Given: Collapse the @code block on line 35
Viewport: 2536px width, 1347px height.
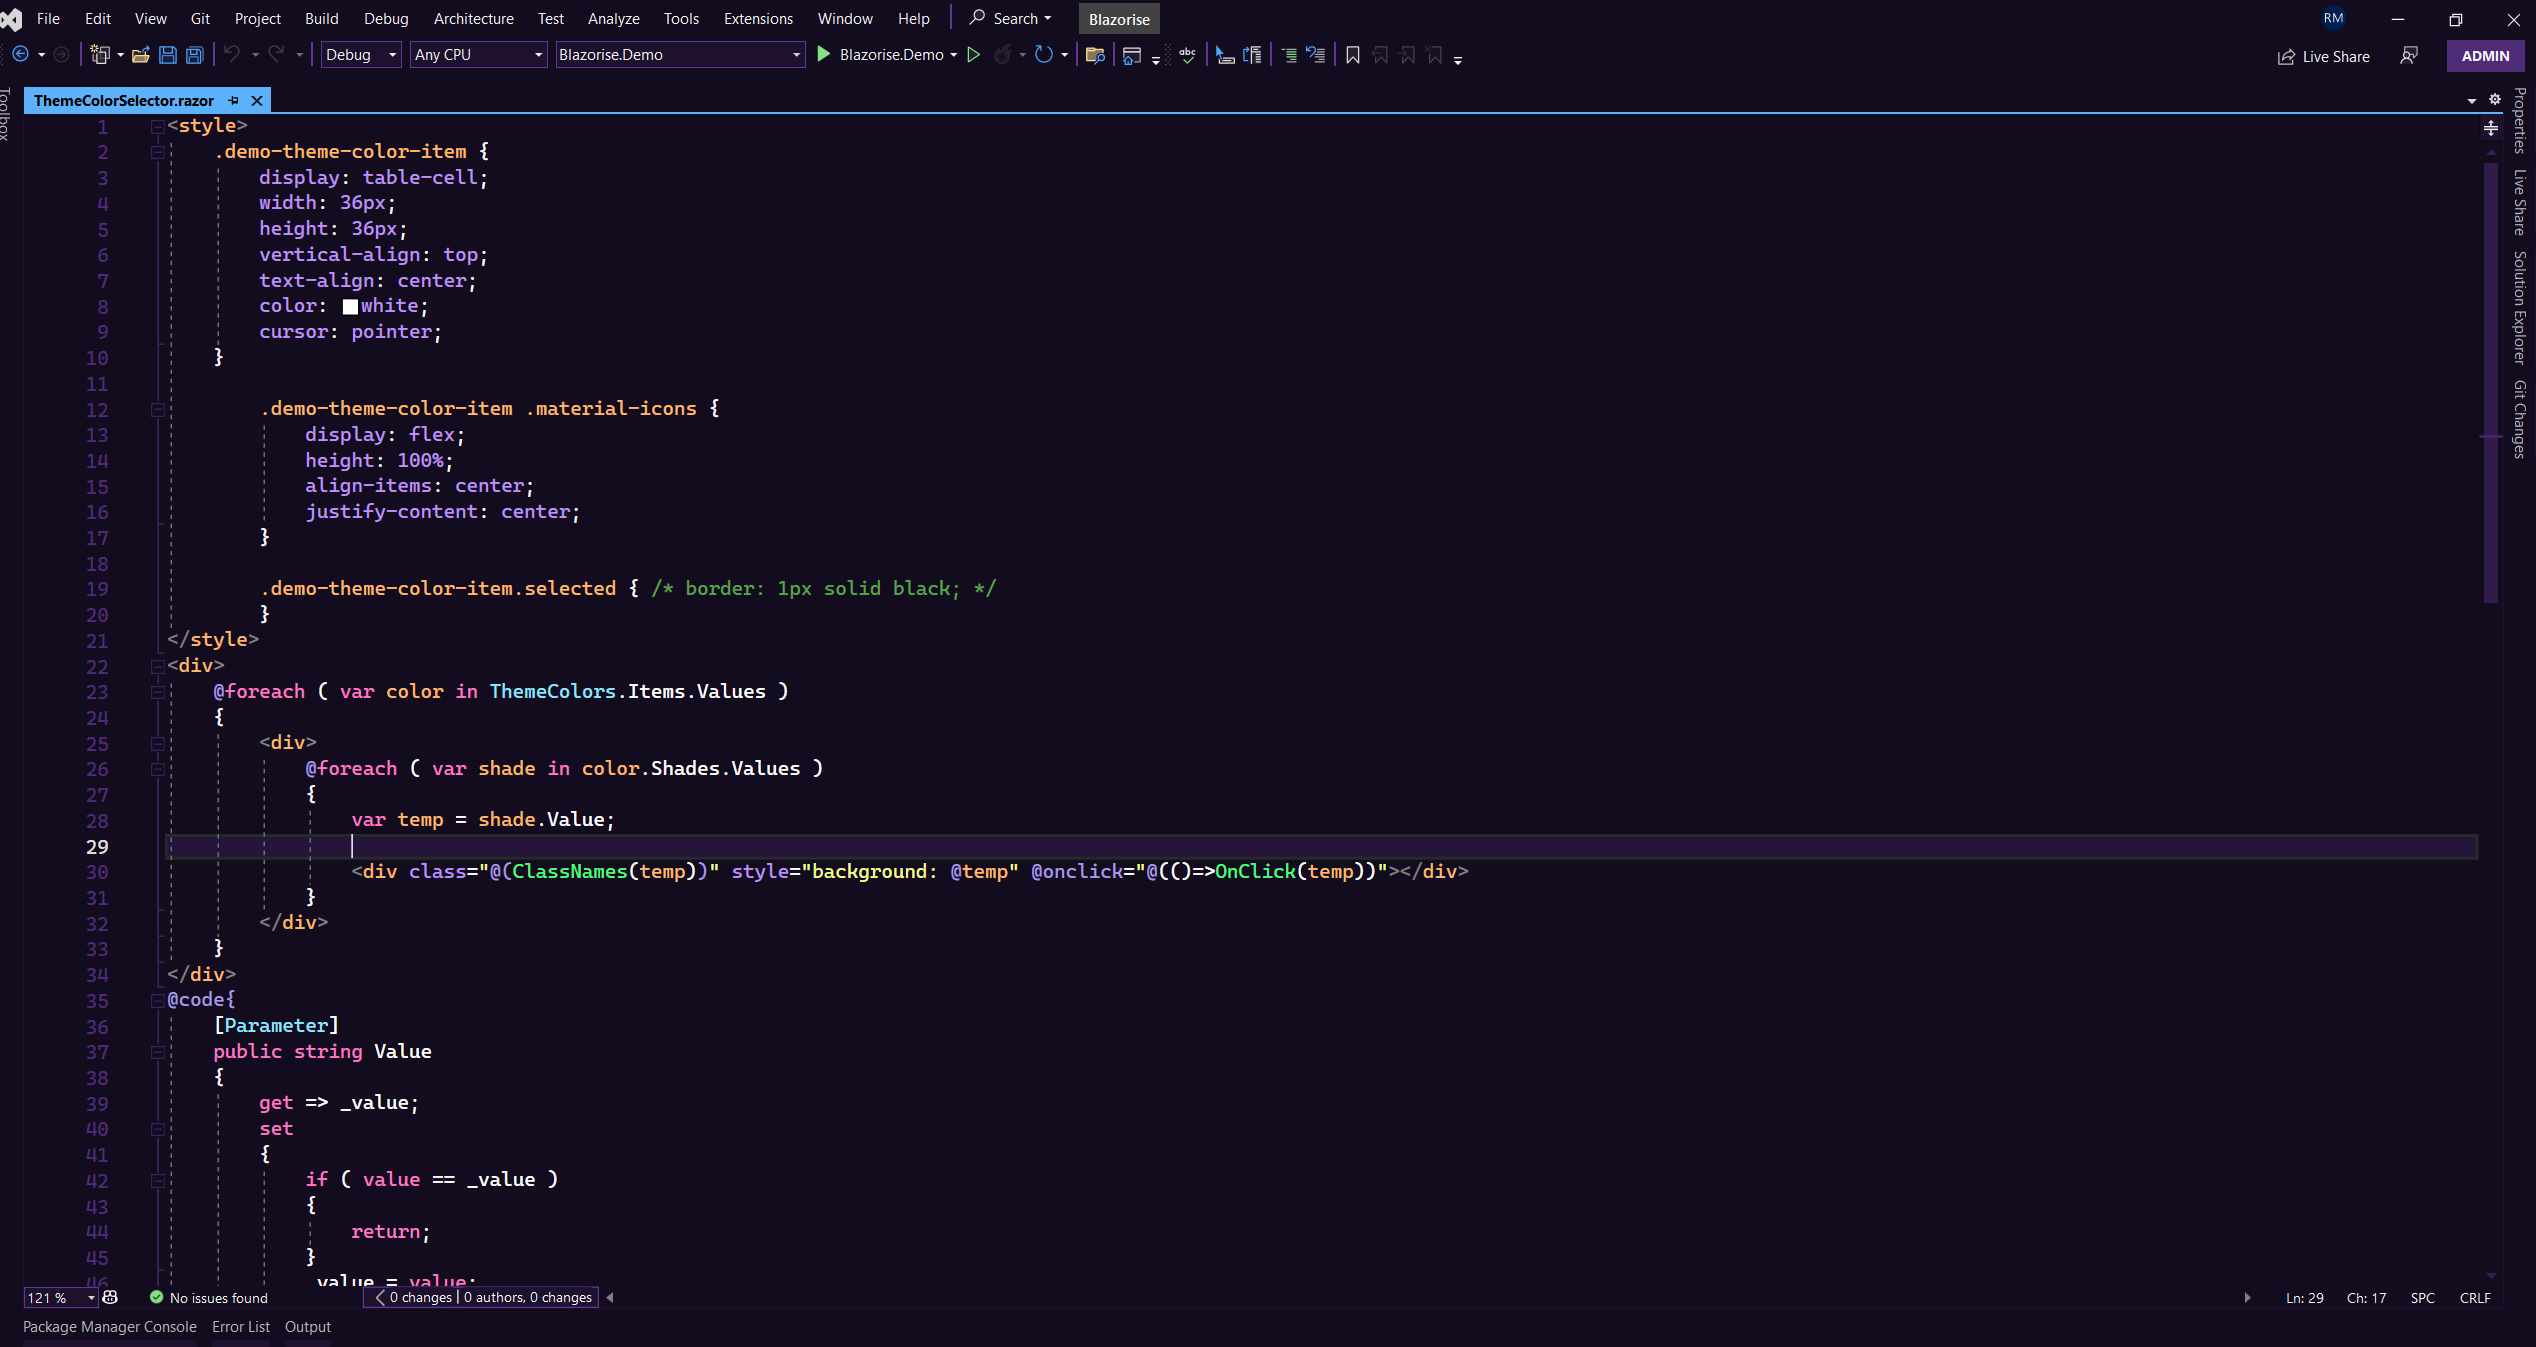Looking at the screenshot, I should tap(157, 1000).
